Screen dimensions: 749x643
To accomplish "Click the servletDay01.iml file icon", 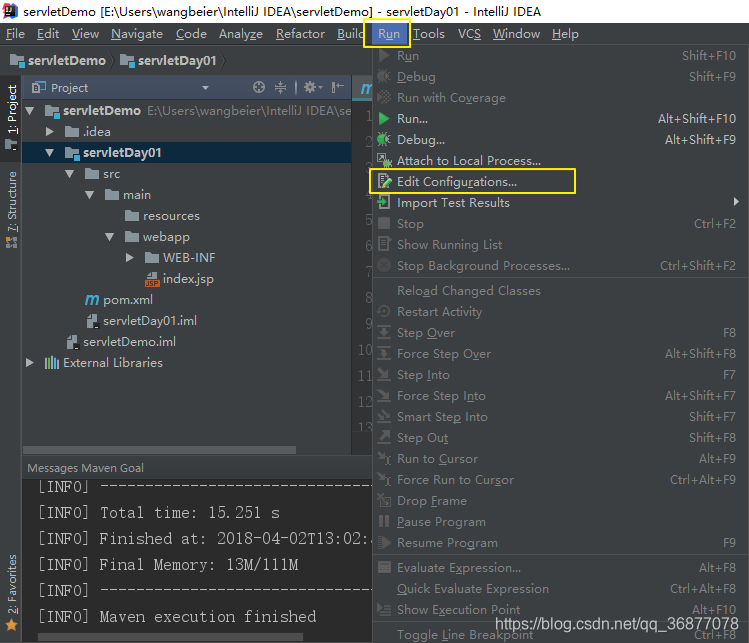I will (93, 321).
